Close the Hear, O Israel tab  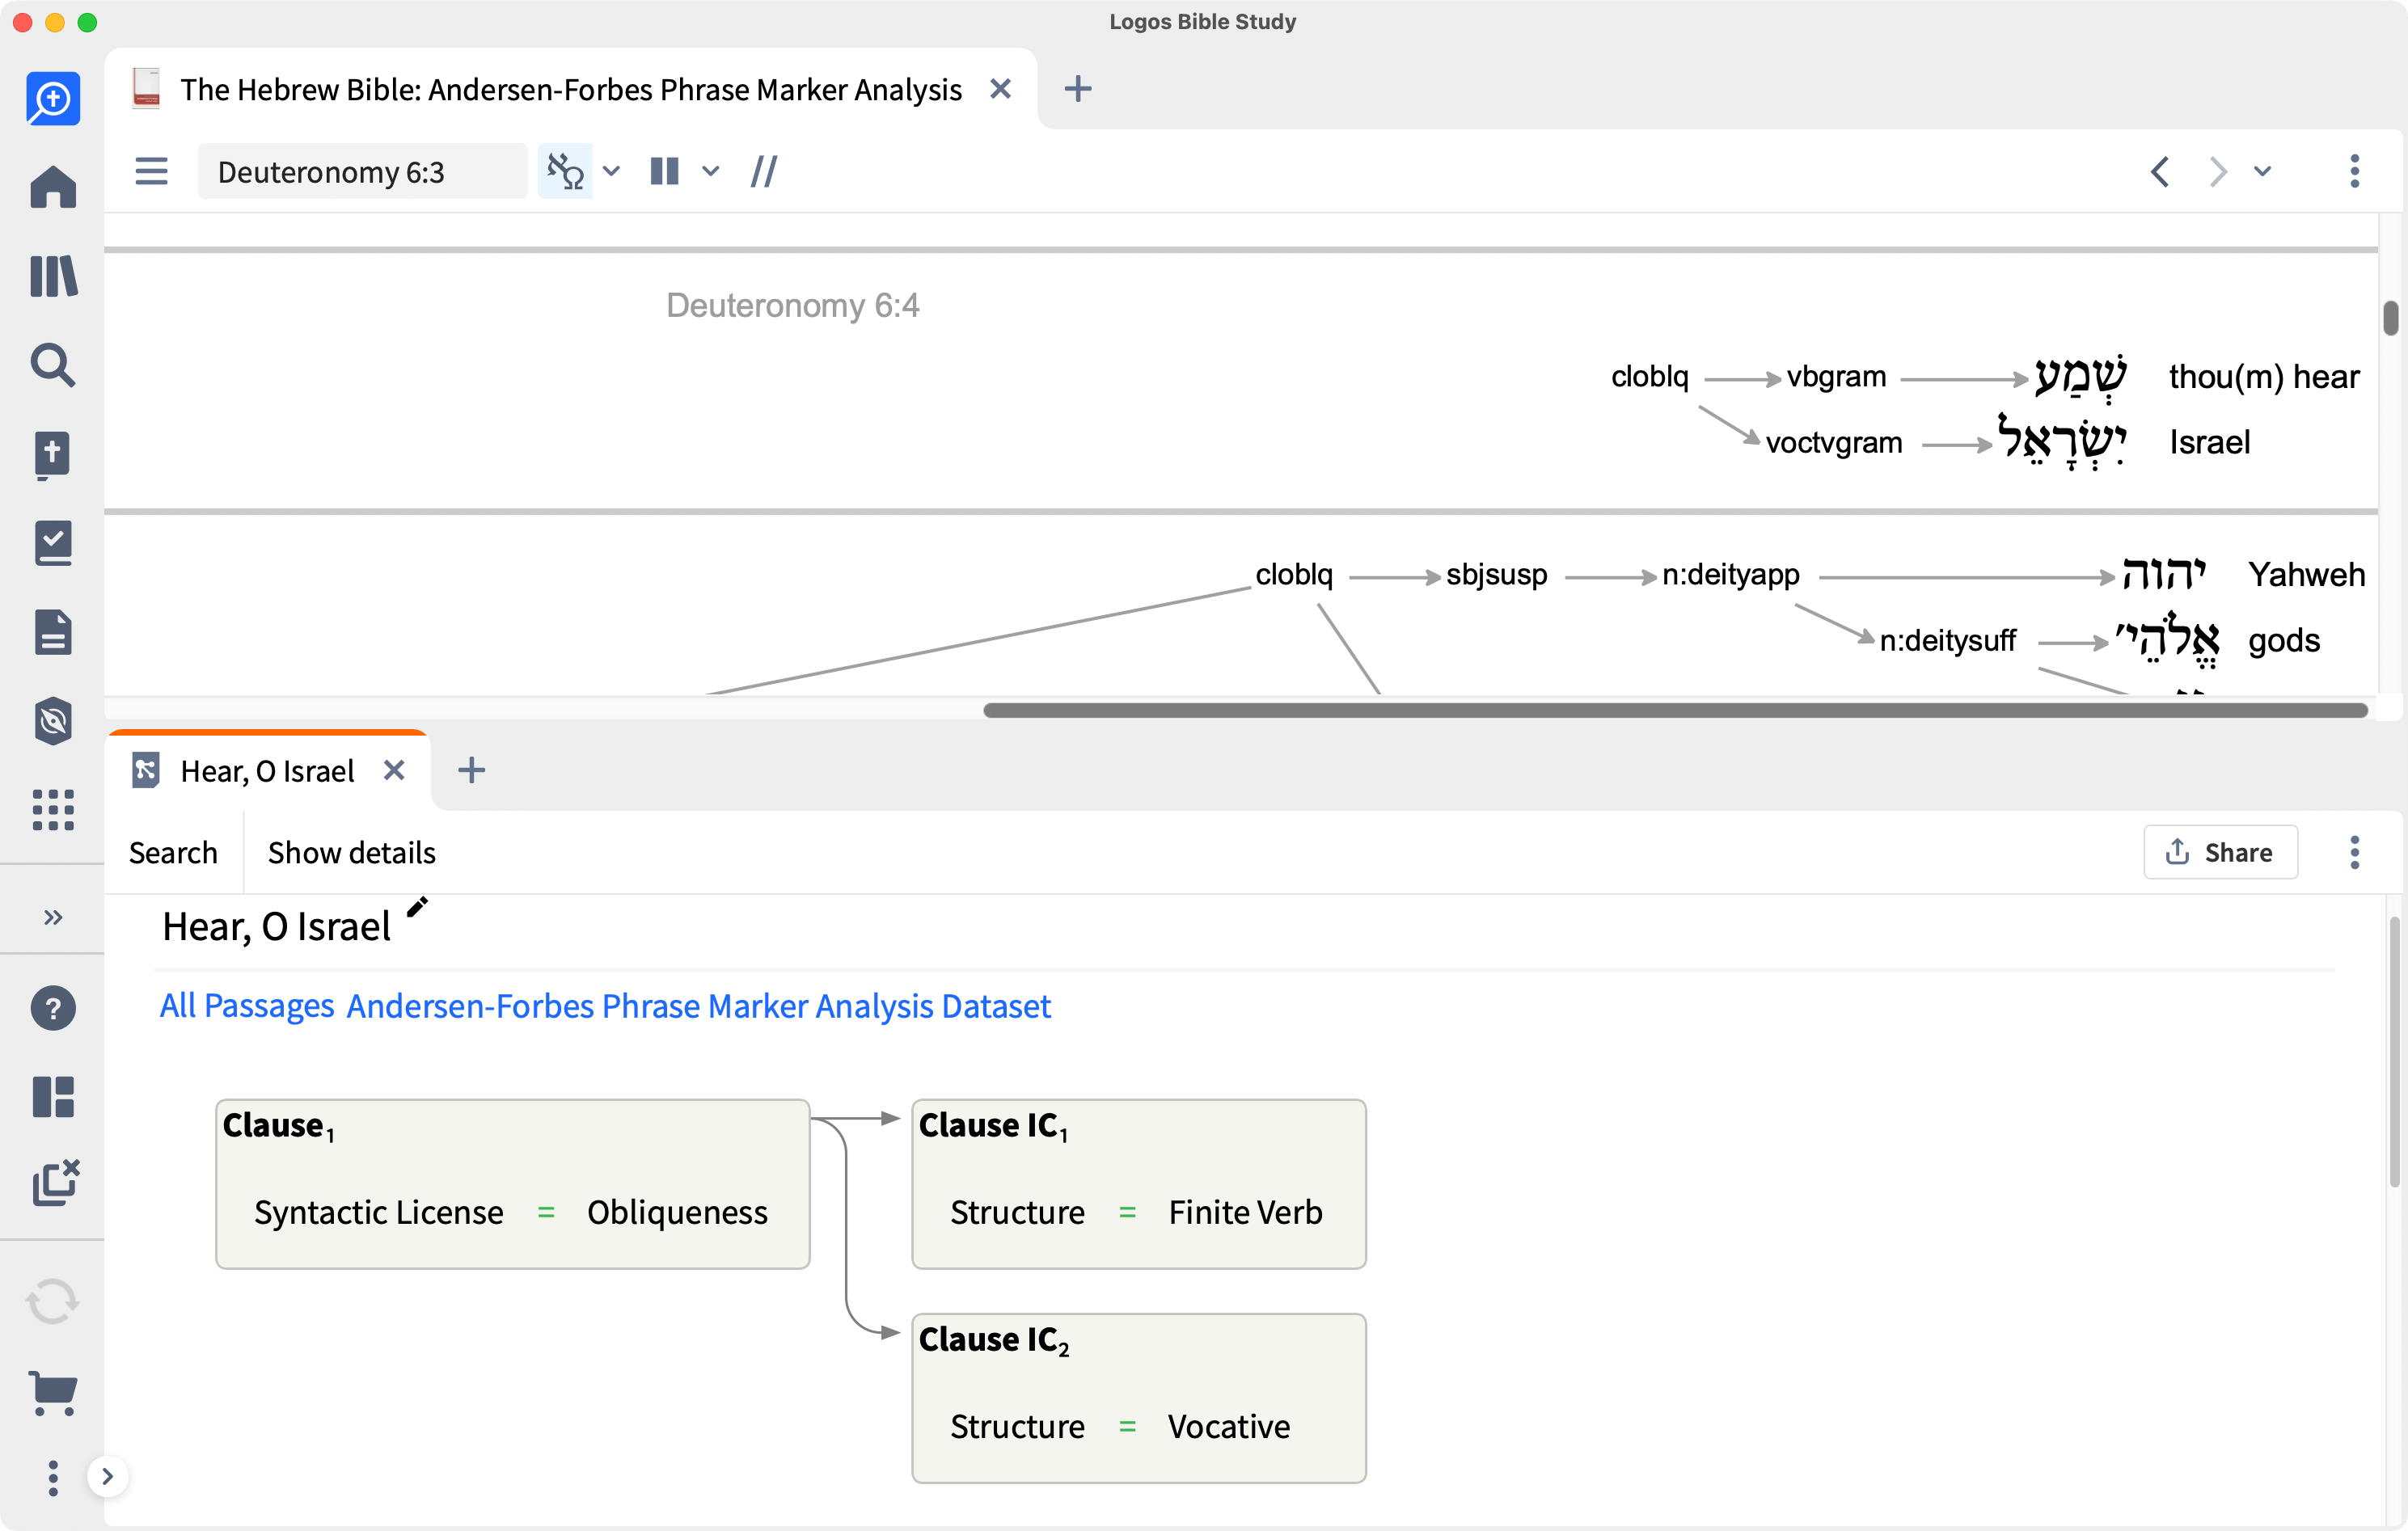[395, 770]
